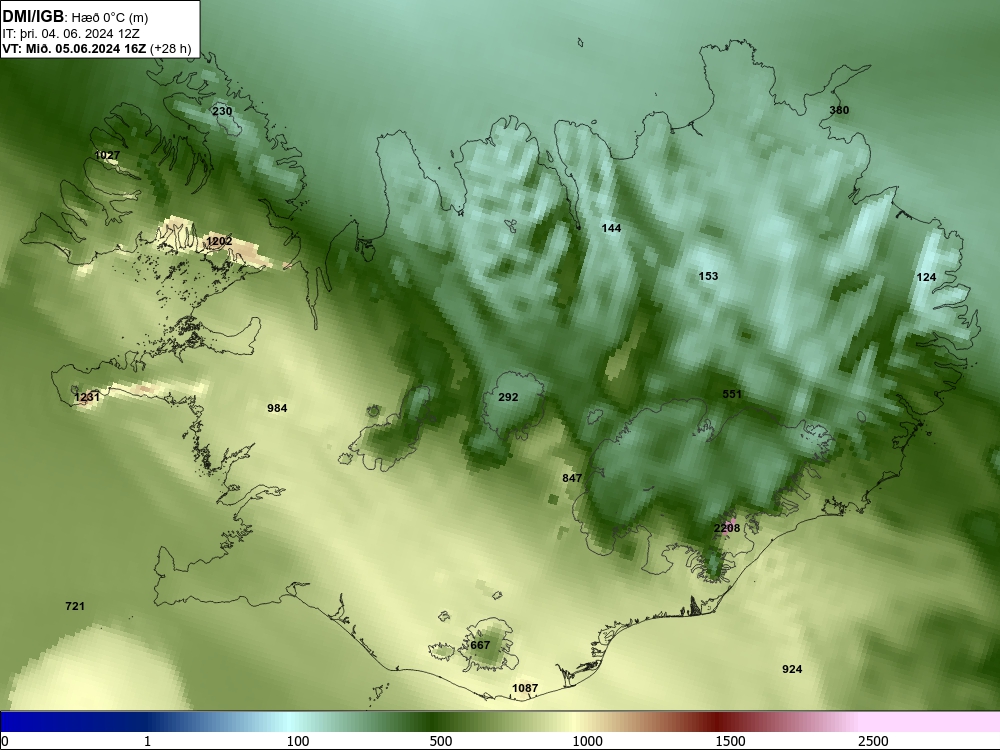Click the 924 value in southeast ocean

coord(792,669)
